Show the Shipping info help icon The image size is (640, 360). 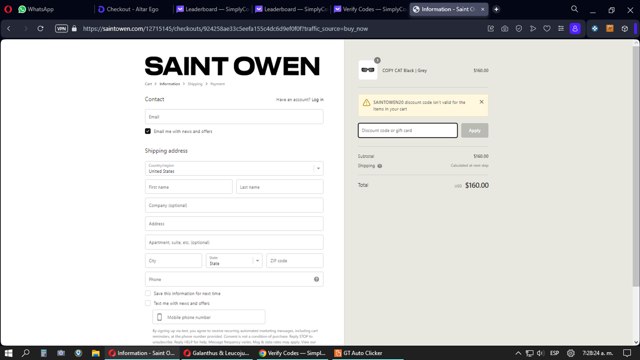[x=380, y=166]
